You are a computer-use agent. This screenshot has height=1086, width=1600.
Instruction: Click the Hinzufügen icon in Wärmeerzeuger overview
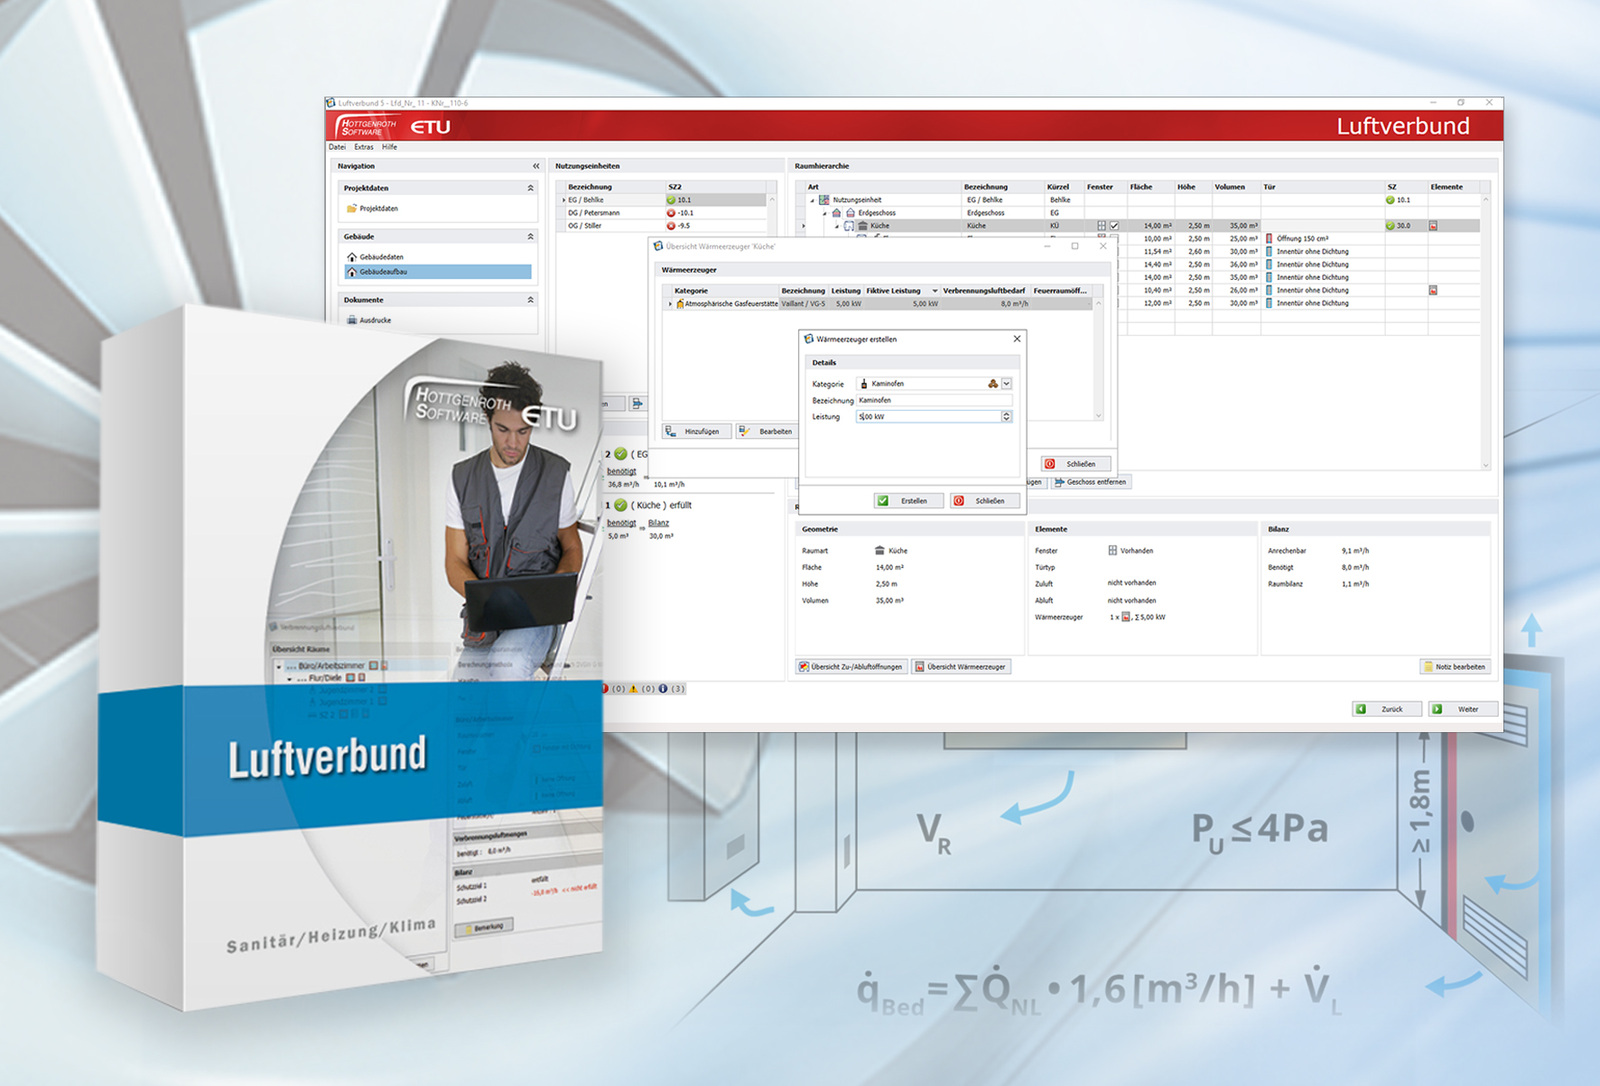669,432
